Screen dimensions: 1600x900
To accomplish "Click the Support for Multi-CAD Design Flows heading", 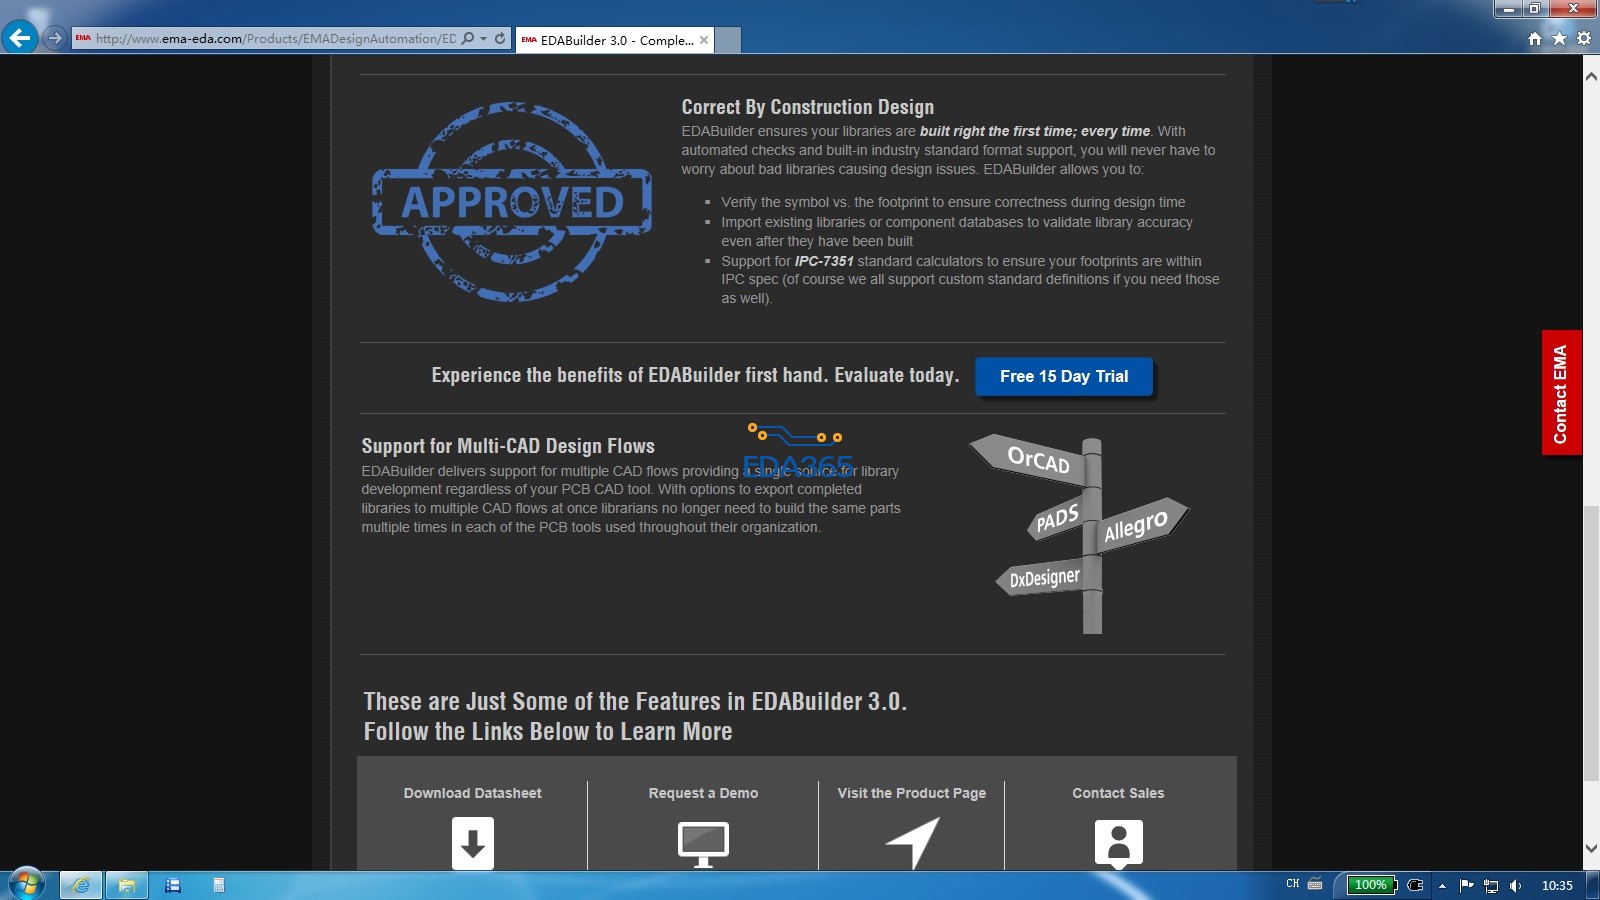I will coord(508,446).
